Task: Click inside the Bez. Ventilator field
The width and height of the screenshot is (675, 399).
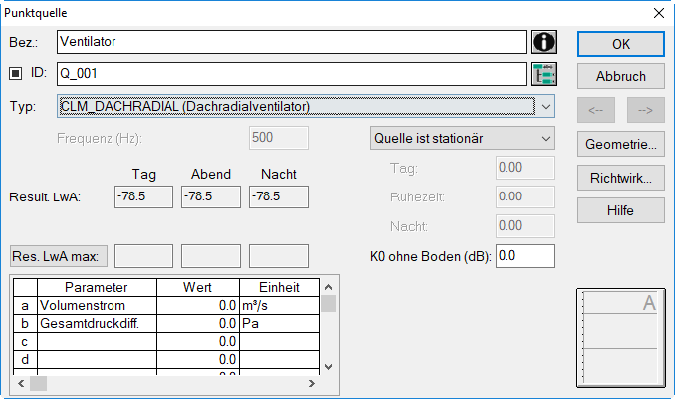Action: point(291,42)
